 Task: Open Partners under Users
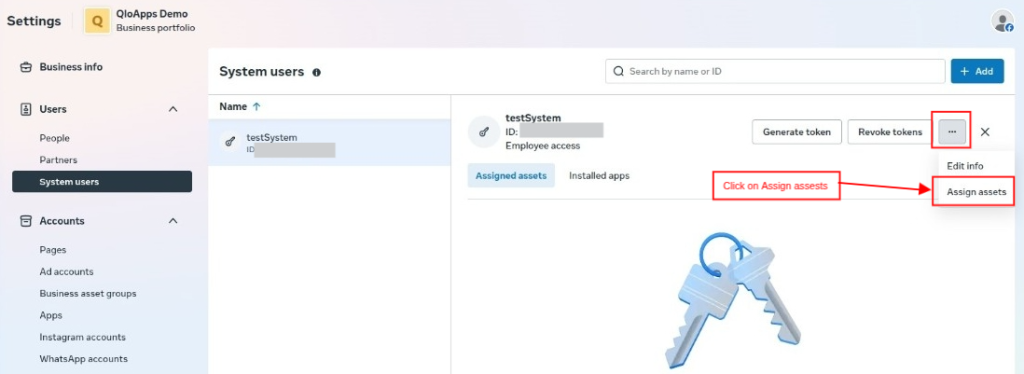coord(58,160)
